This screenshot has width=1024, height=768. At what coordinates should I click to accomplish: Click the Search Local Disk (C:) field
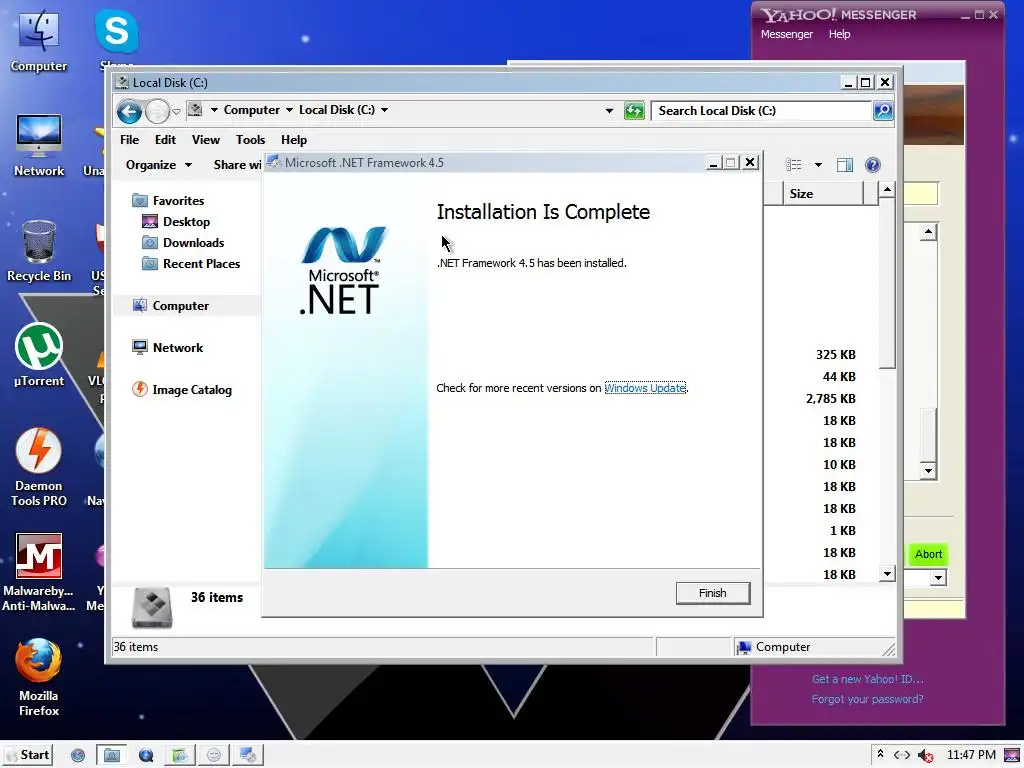click(x=761, y=111)
